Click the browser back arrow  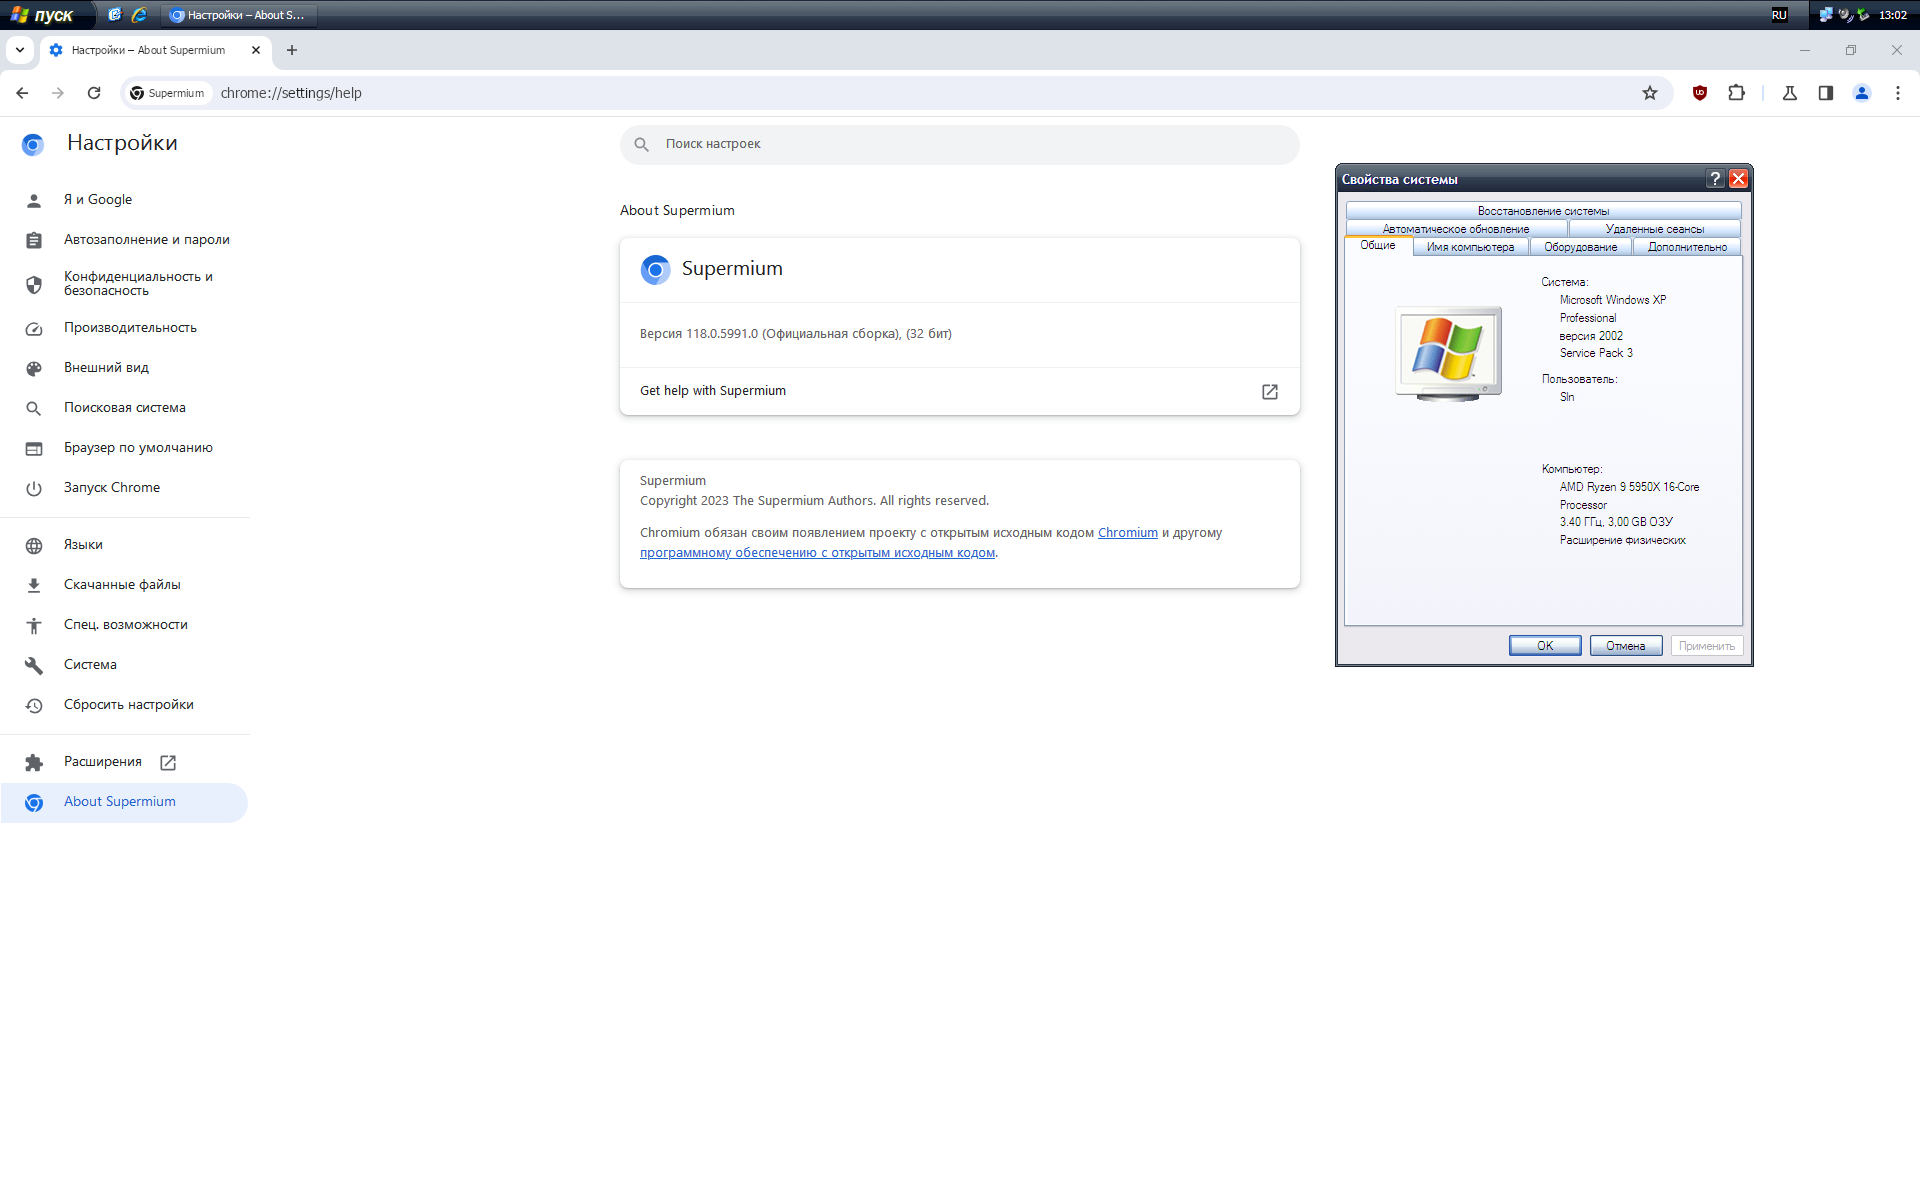coord(22,93)
